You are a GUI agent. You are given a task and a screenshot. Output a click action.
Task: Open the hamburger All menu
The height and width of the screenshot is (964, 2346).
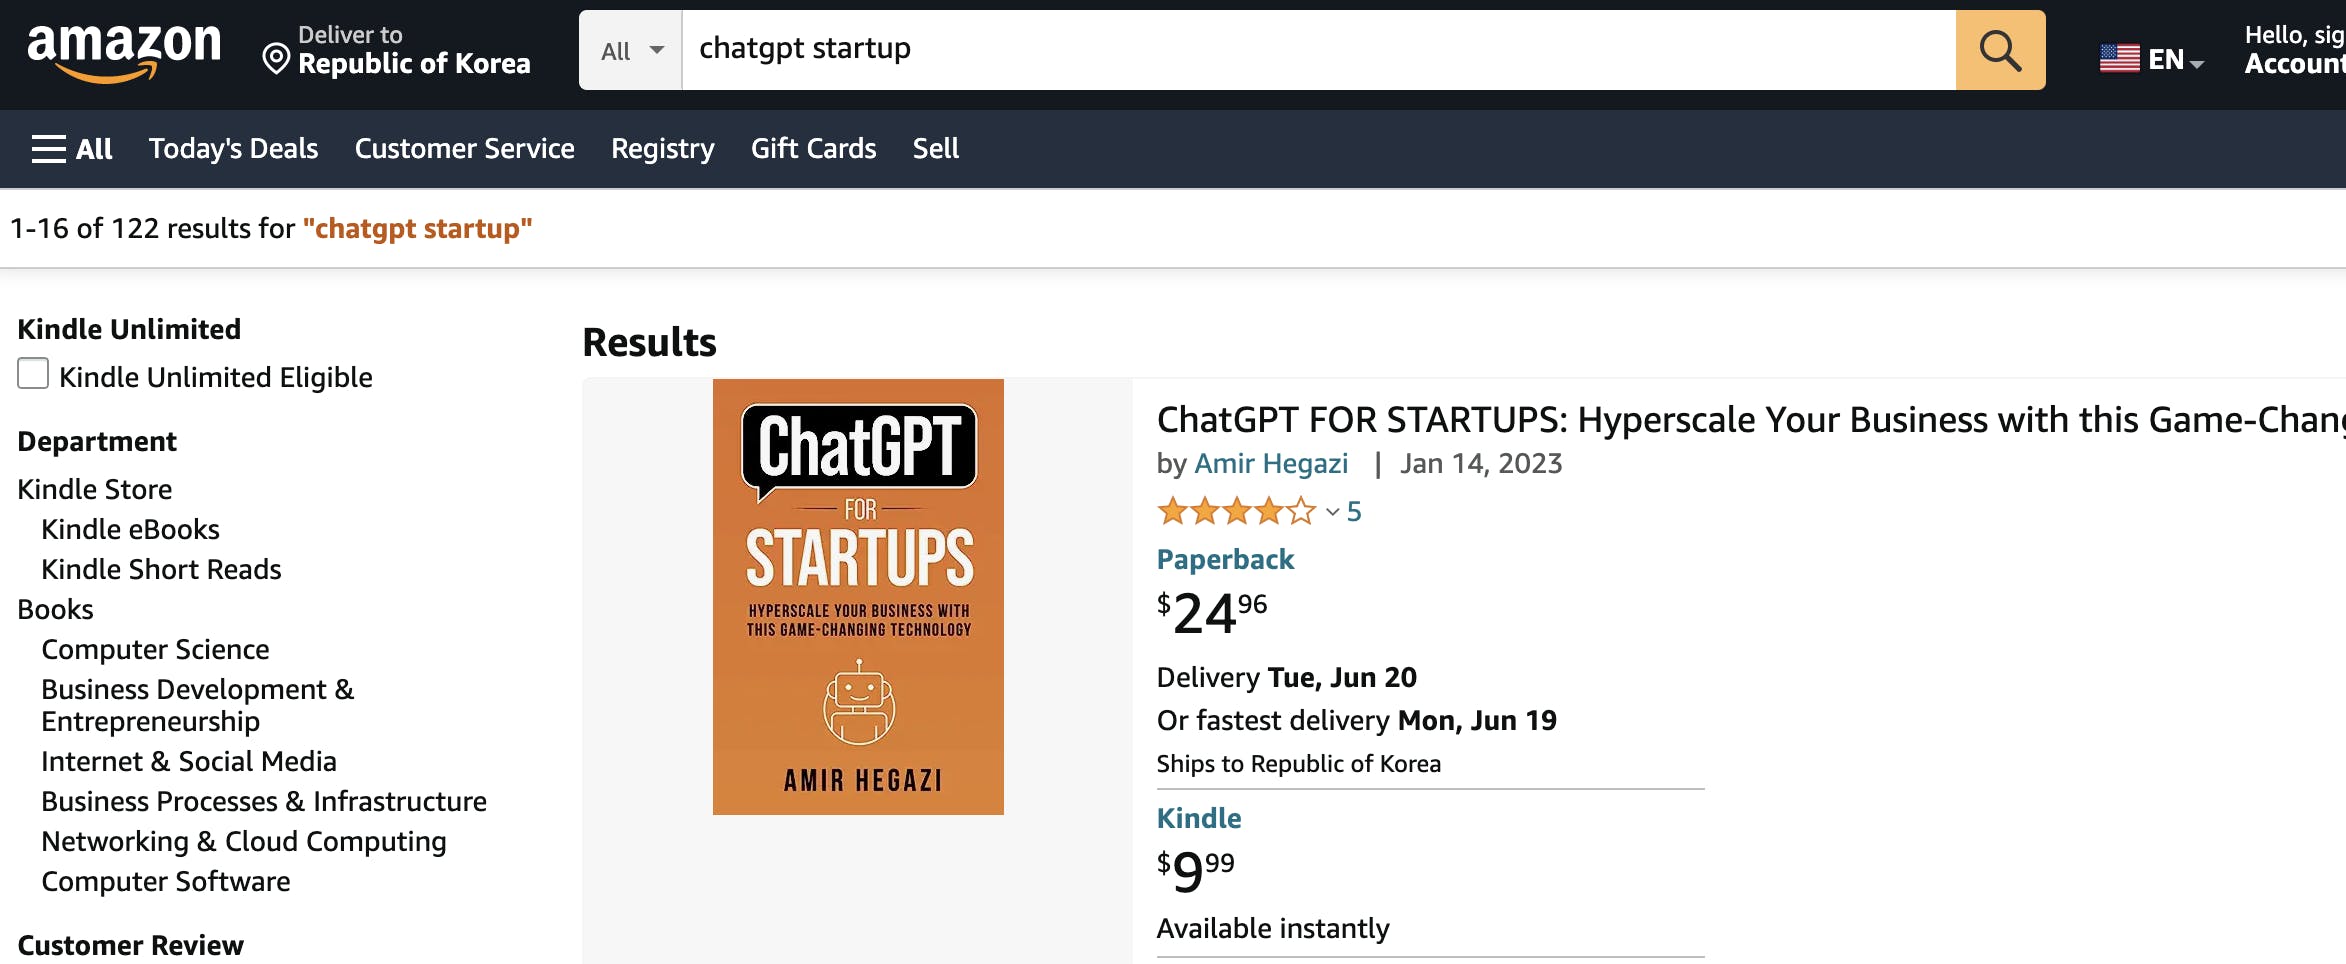(x=71, y=149)
